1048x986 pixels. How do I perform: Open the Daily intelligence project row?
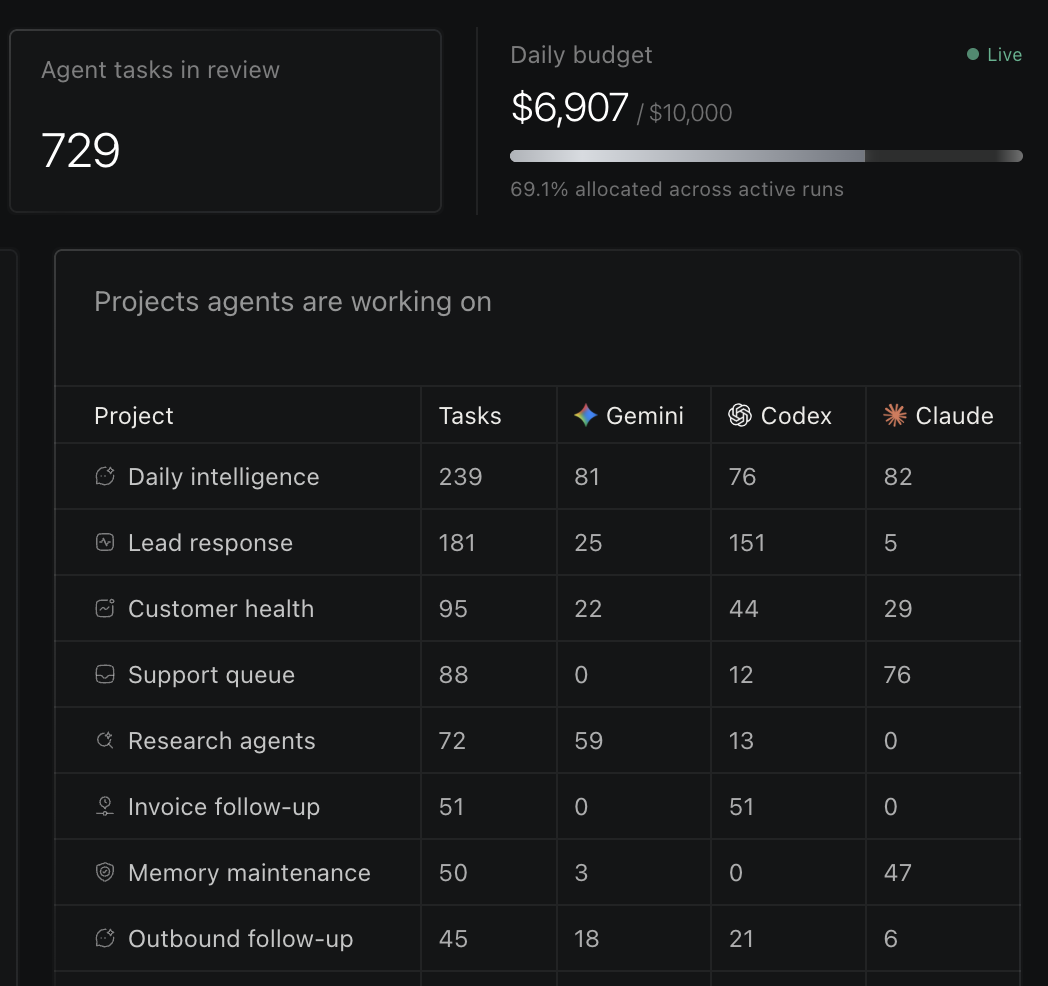tap(537, 477)
